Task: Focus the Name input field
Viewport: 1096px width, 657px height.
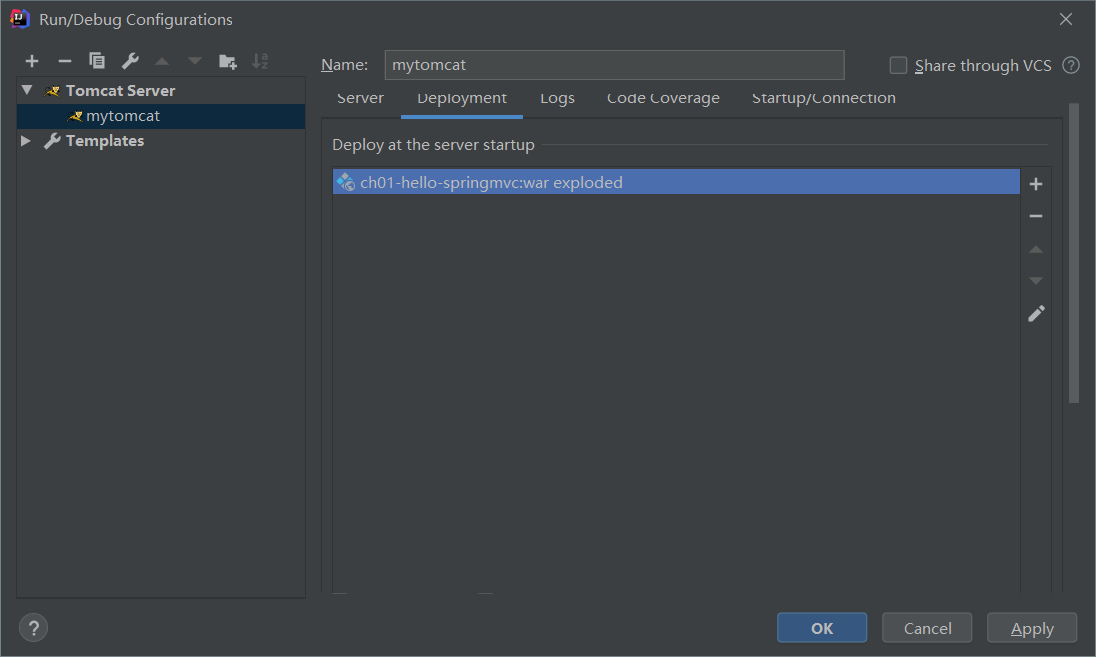Action: [x=614, y=65]
